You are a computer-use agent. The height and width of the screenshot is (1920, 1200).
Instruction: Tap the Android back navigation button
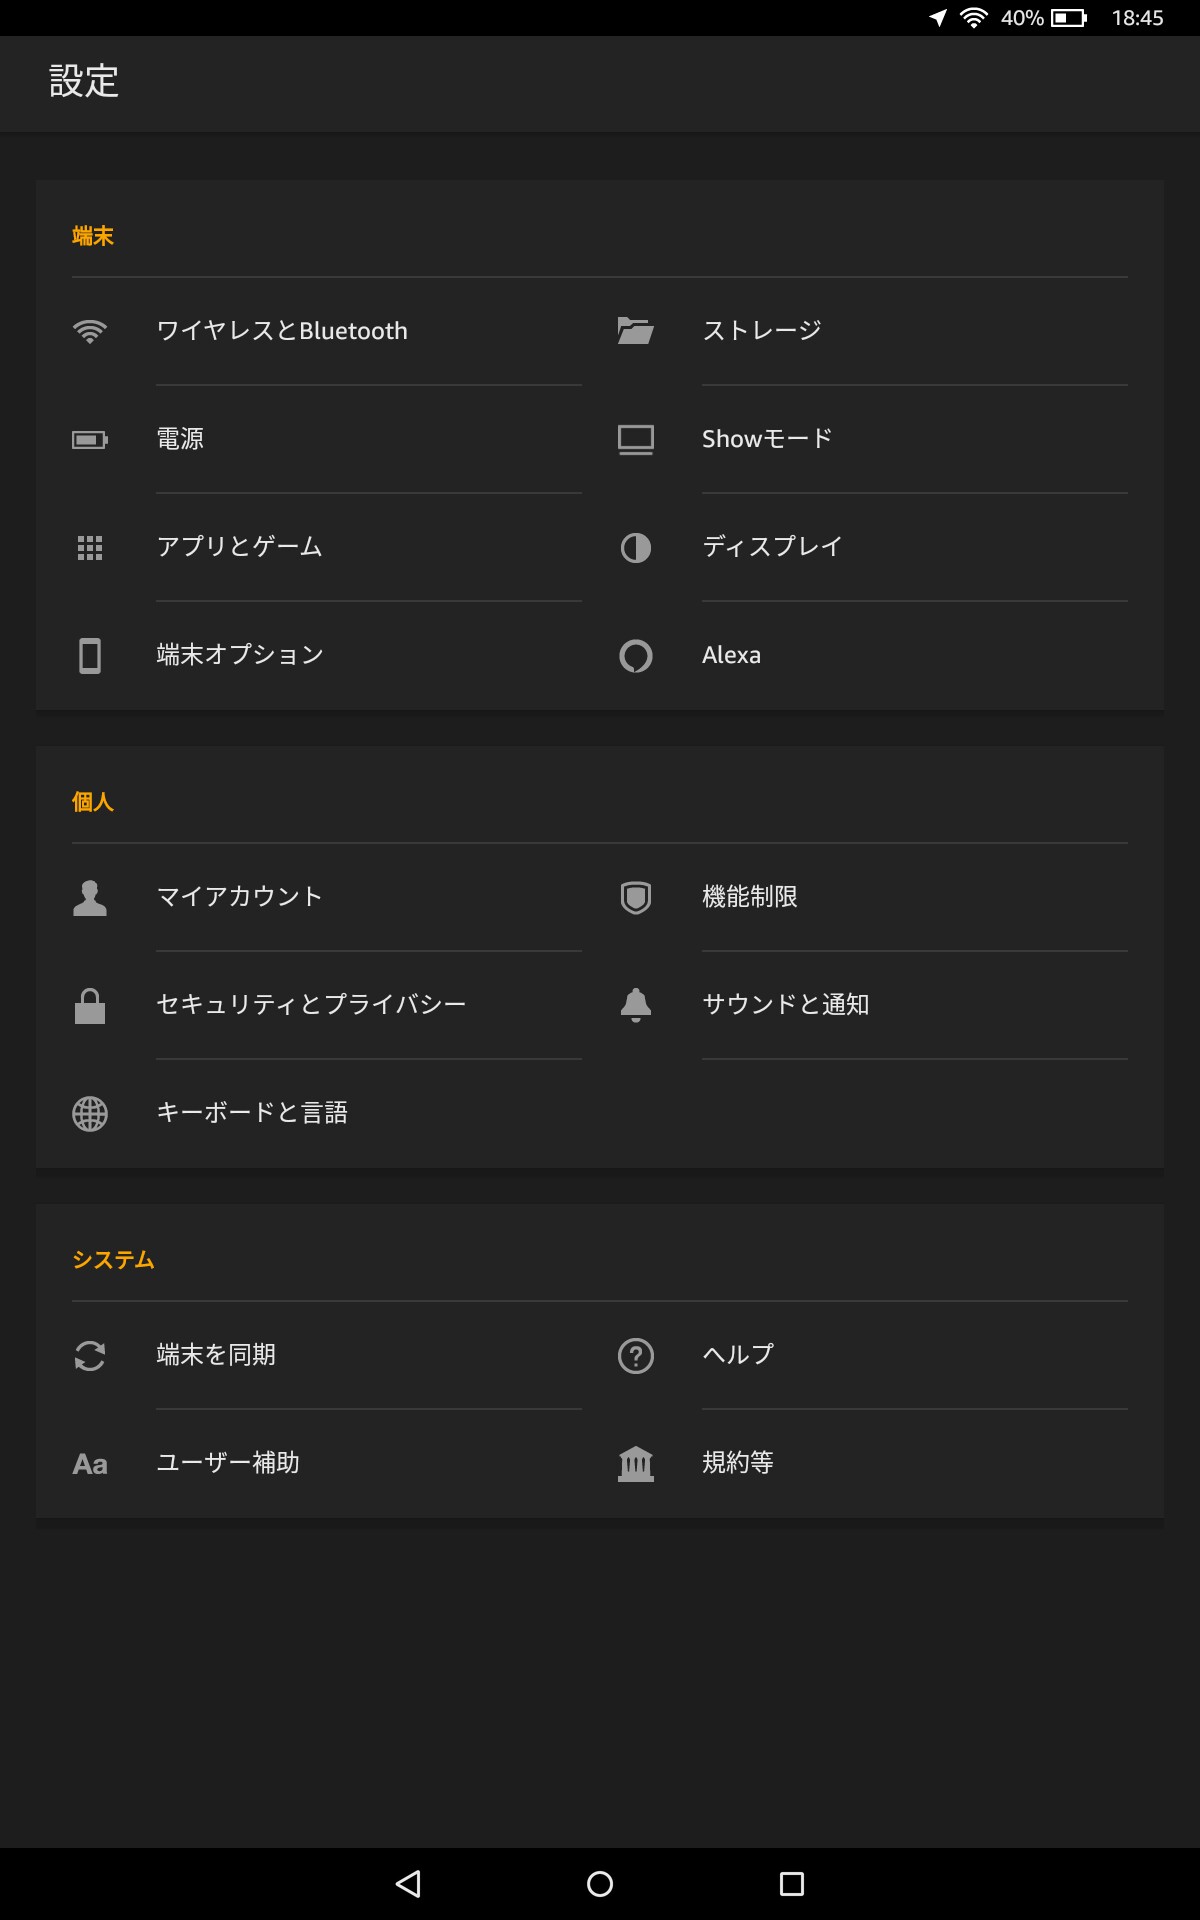coord(408,1884)
